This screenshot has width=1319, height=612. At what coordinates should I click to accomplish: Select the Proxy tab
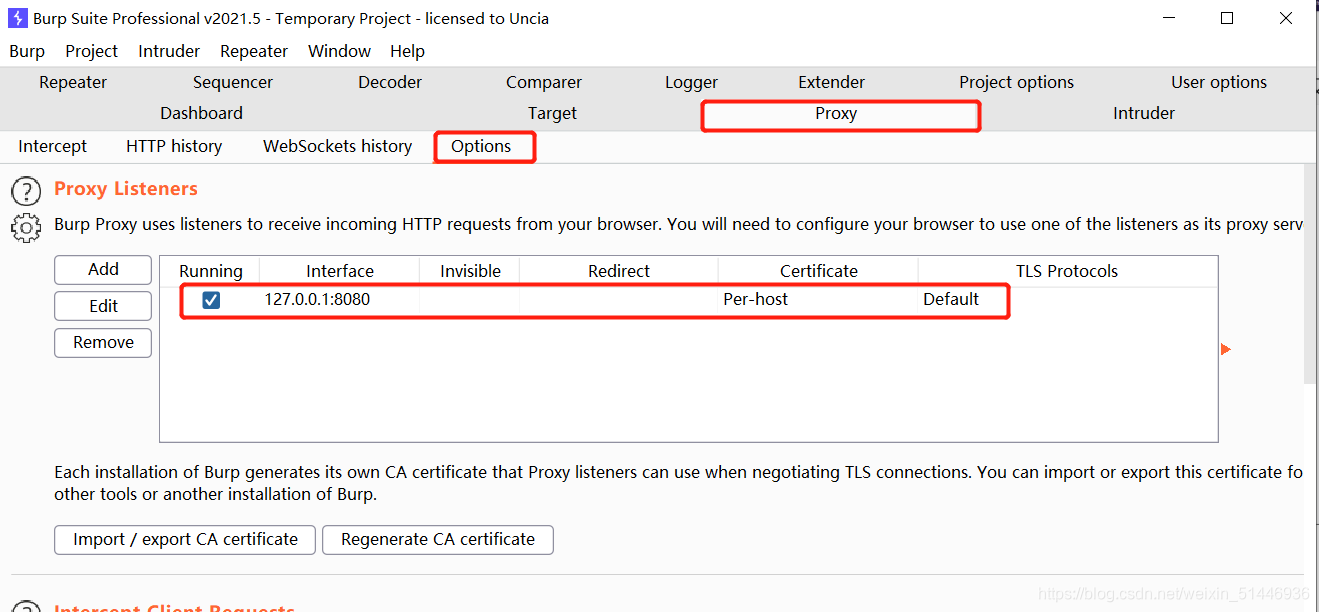coord(836,113)
